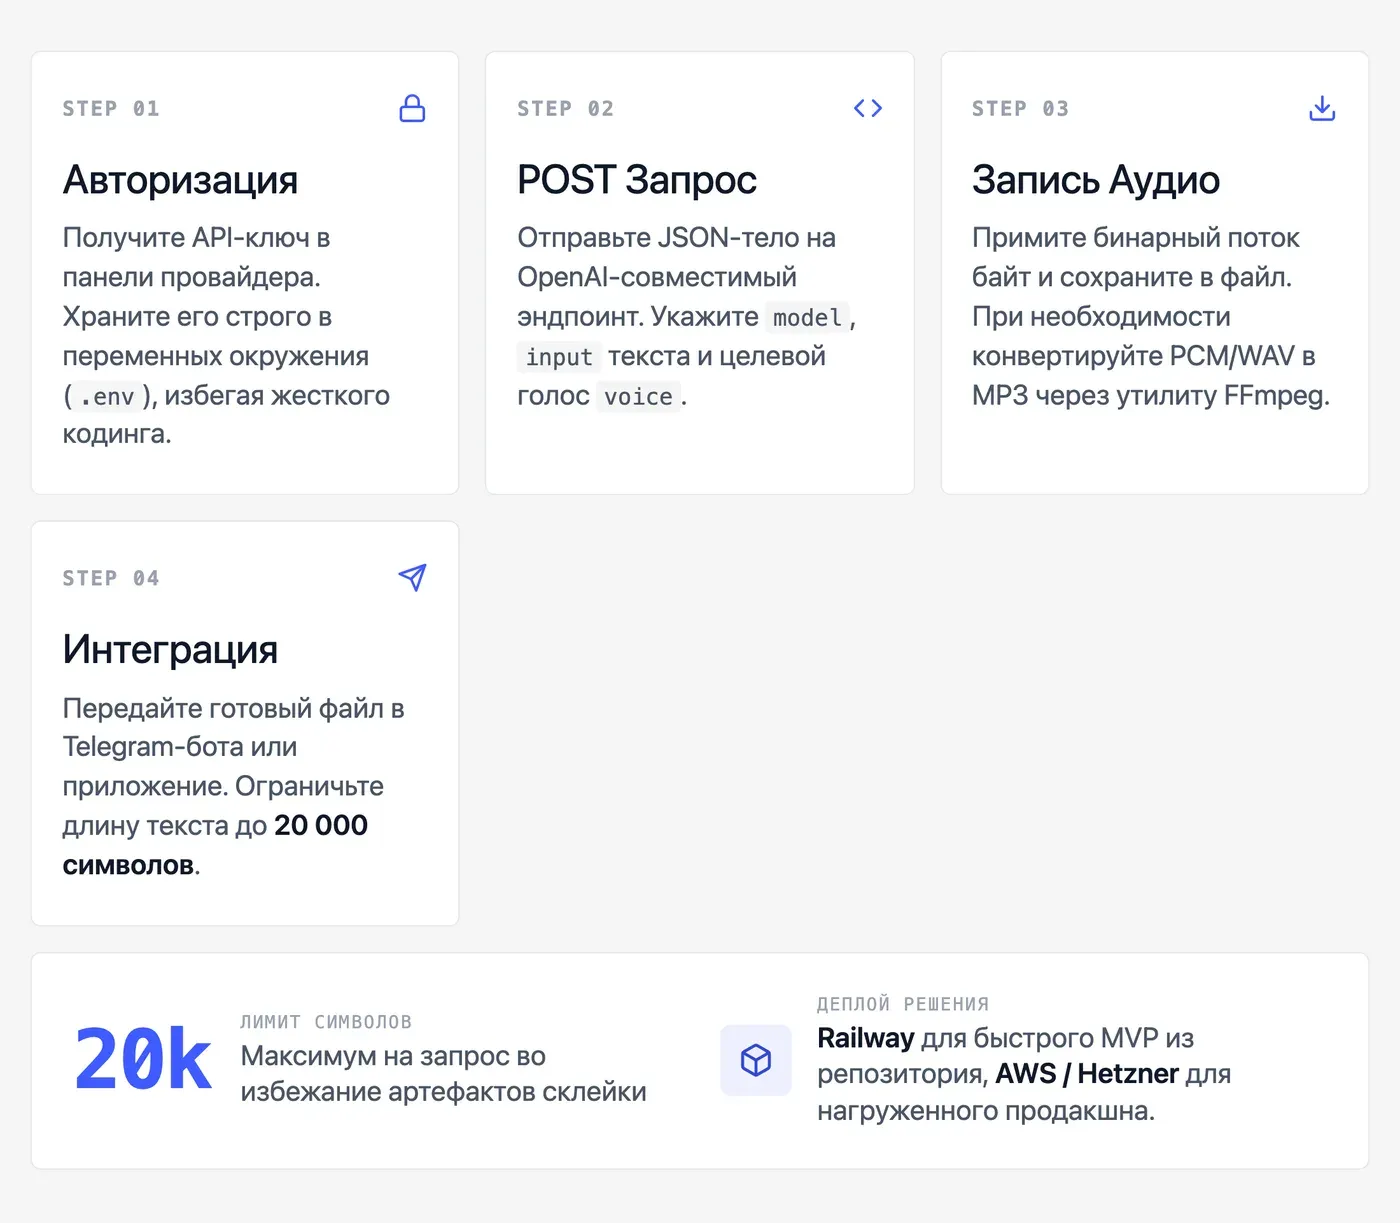Screen dimensions: 1400x1223
Task: Click the STEP 04 label
Action: (111, 578)
